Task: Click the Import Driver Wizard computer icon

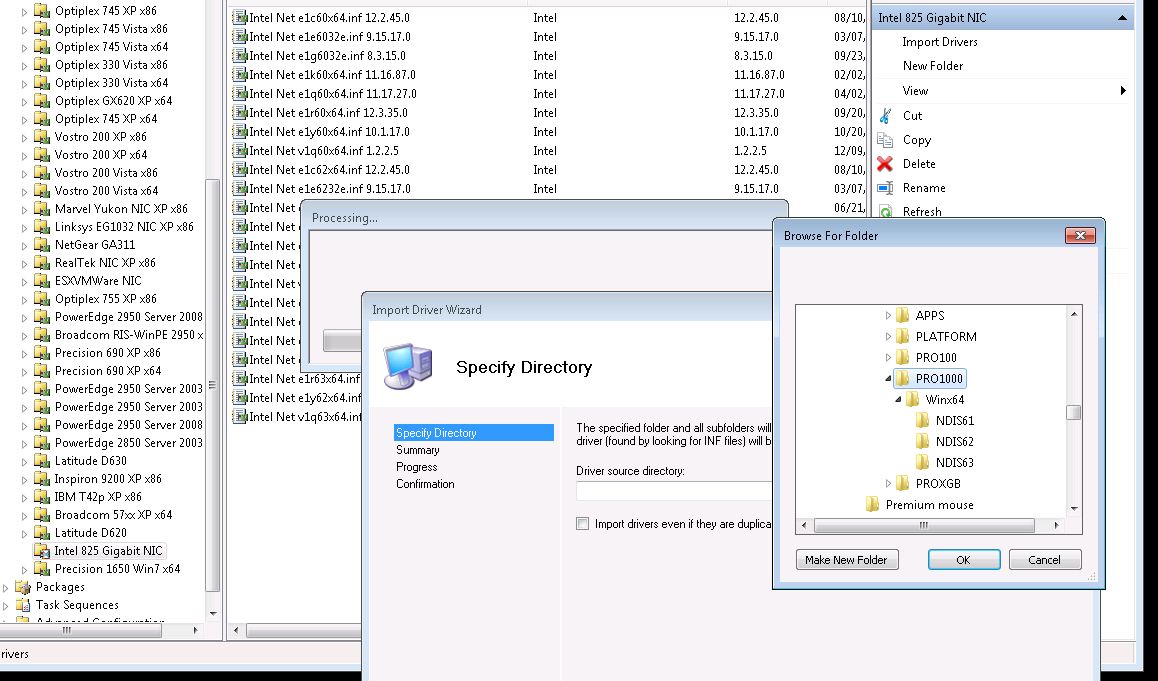Action: coord(408,366)
